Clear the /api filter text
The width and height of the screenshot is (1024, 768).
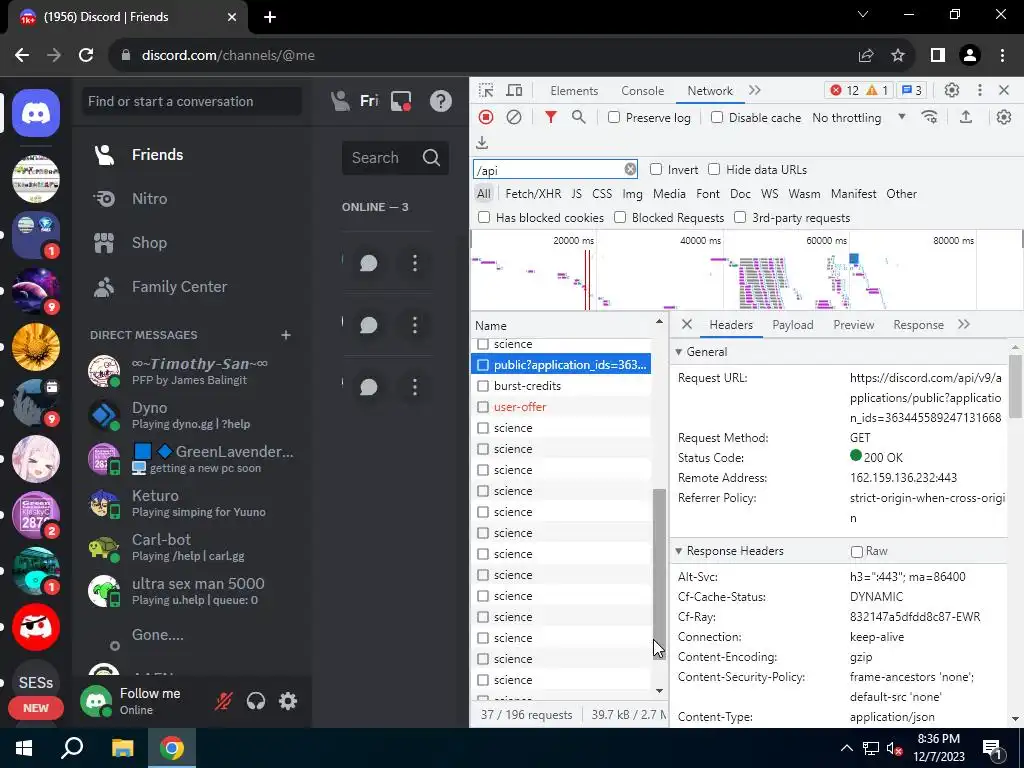tap(630, 169)
